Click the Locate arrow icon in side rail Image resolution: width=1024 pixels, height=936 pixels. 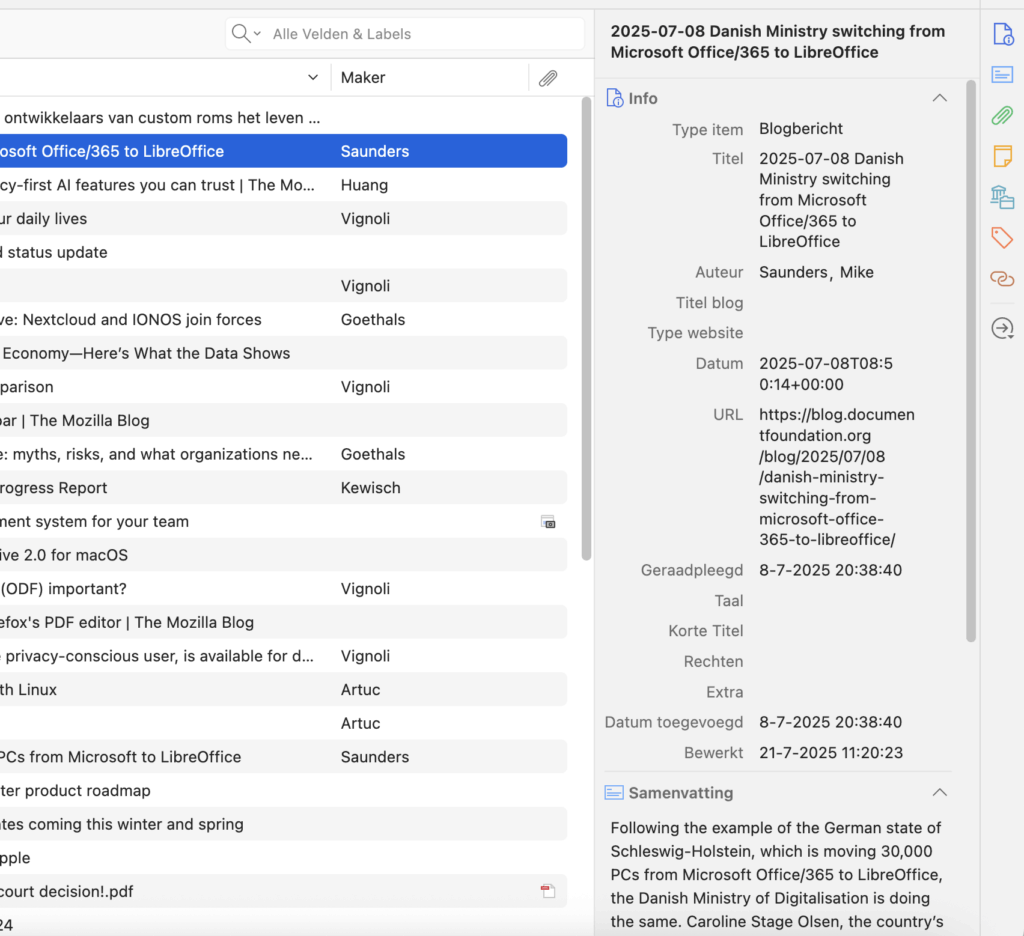point(1002,328)
